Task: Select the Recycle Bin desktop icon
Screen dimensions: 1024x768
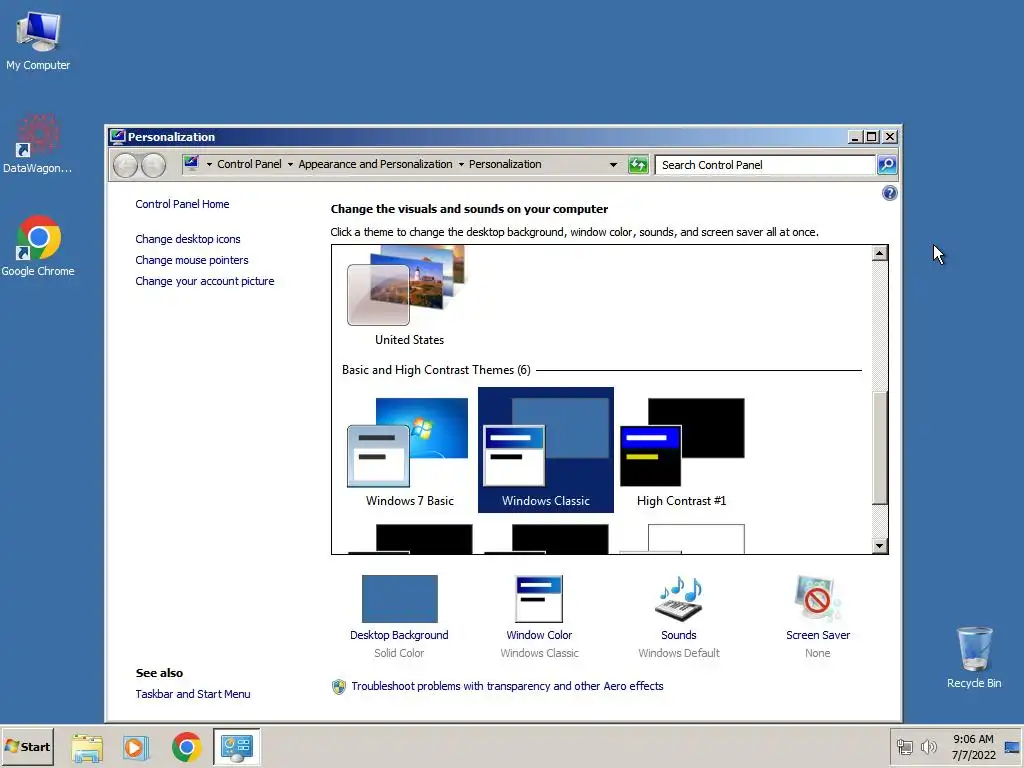Action: pyautogui.click(x=974, y=658)
